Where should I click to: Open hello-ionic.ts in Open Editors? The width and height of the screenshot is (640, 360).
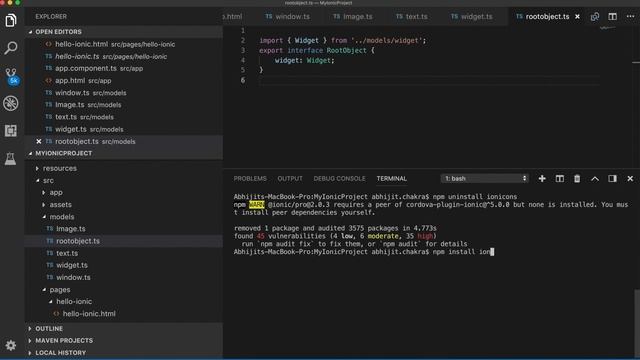coord(124,56)
